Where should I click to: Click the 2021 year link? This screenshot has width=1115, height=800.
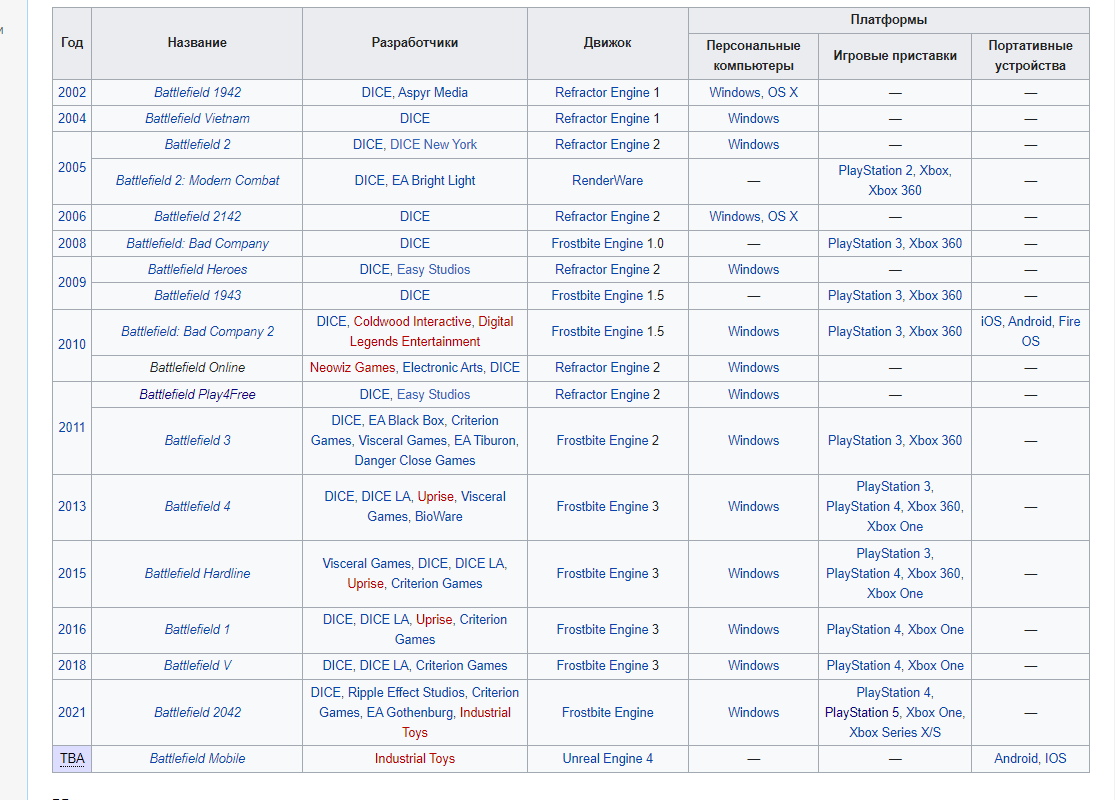(x=72, y=713)
